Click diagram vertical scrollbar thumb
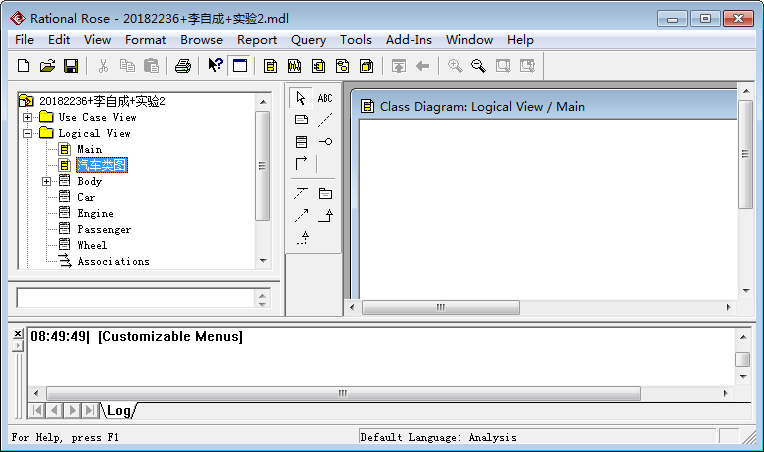 pyautogui.click(x=745, y=154)
